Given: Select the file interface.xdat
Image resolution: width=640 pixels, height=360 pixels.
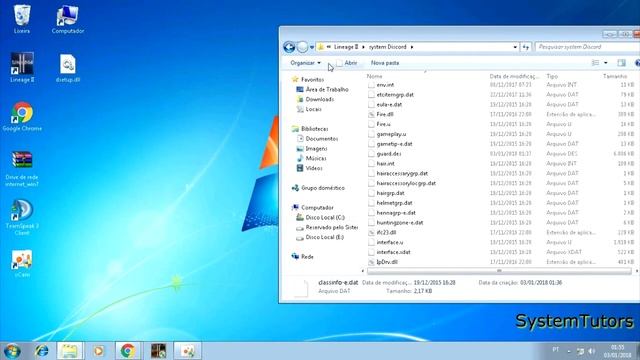Looking at the screenshot, I should tap(393, 252).
